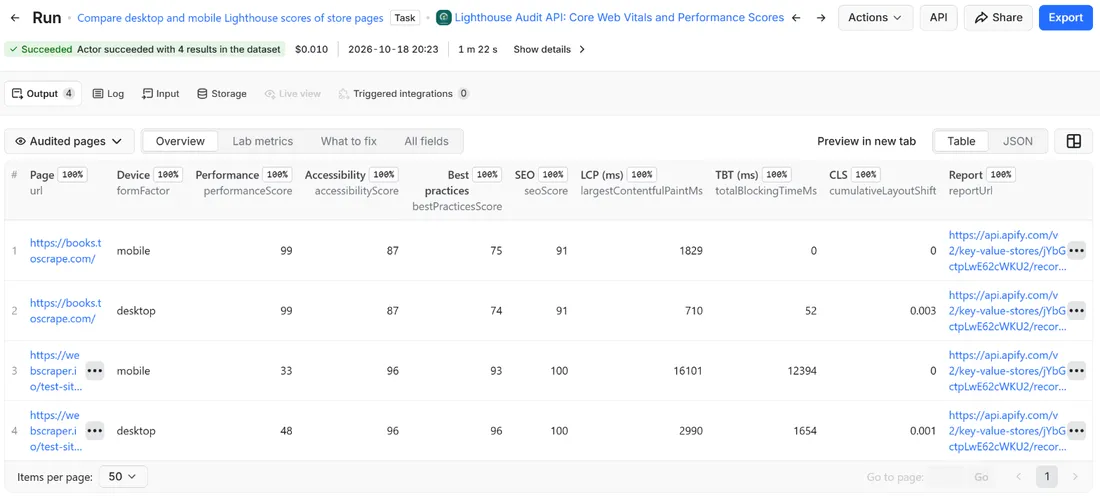Go to next run arrow
This screenshot has width=1100, height=497.
point(821,18)
